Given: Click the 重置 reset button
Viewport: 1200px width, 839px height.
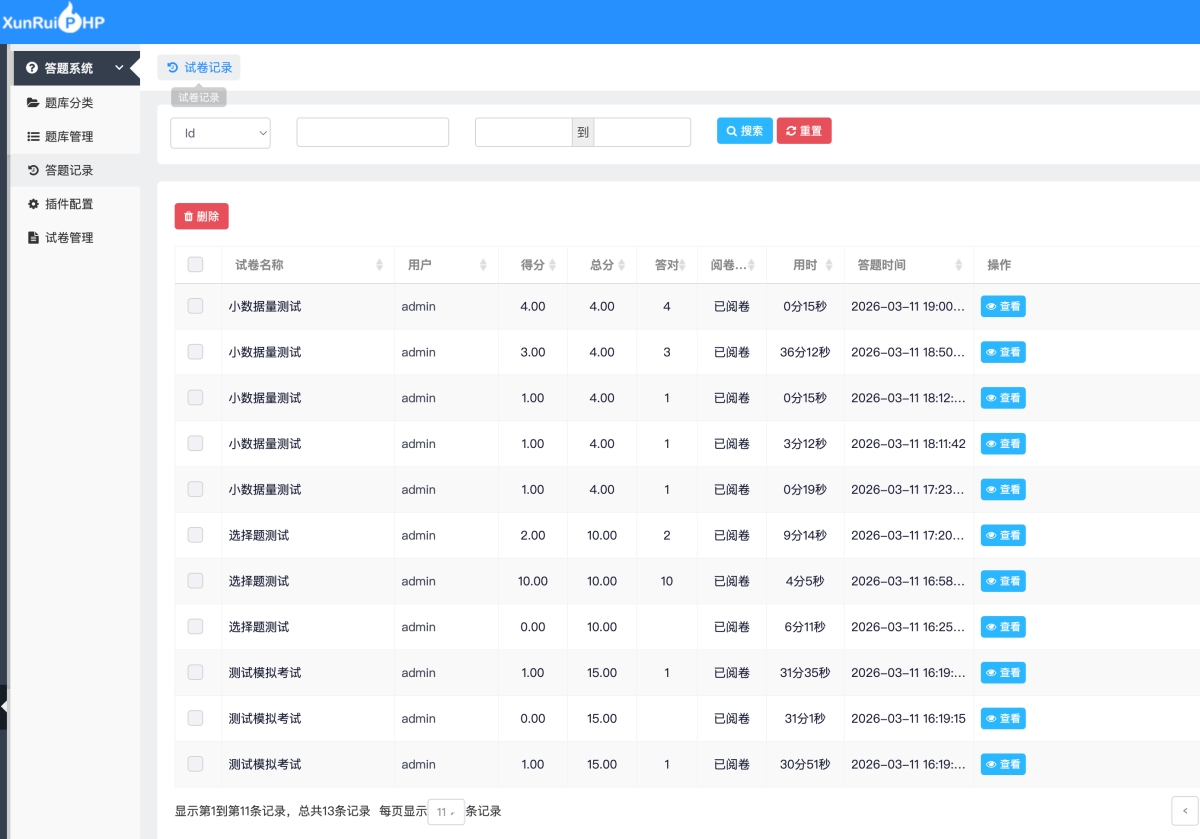Looking at the screenshot, I should tap(803, 131).
